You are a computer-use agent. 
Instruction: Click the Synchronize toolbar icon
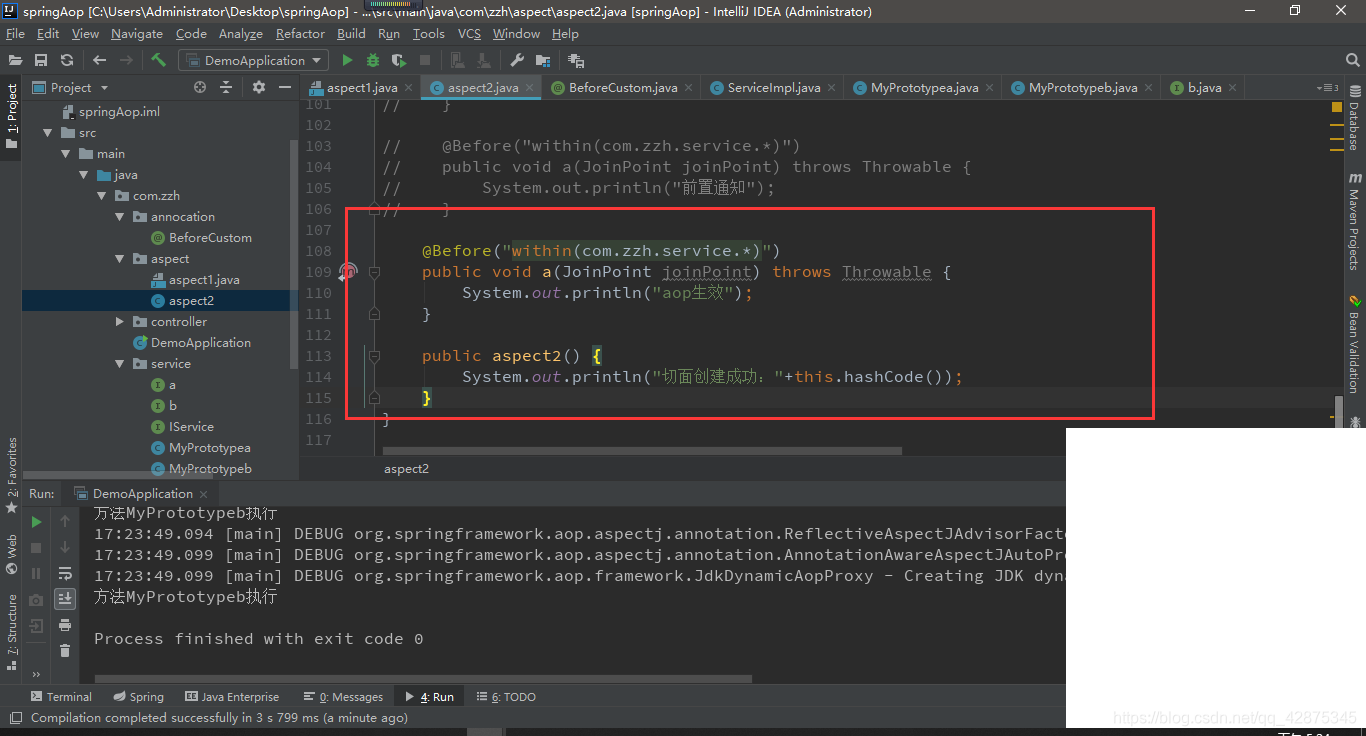coord(67,60)
